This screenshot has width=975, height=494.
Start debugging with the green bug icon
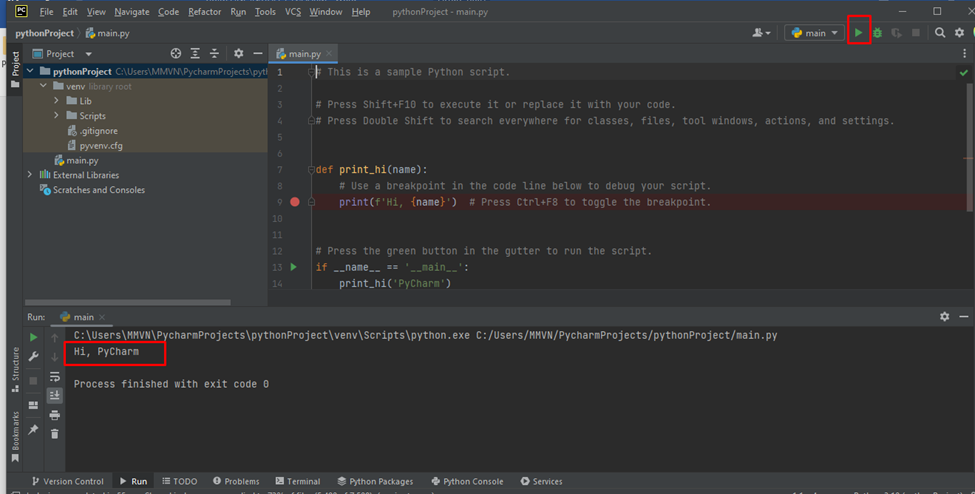click(x=877, y=33)
